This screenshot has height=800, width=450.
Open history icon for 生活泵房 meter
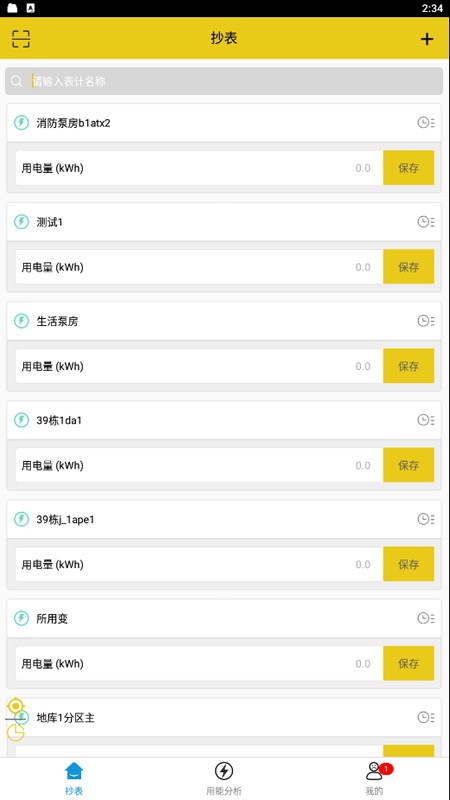pyautogui.click(x=426, y=321)
